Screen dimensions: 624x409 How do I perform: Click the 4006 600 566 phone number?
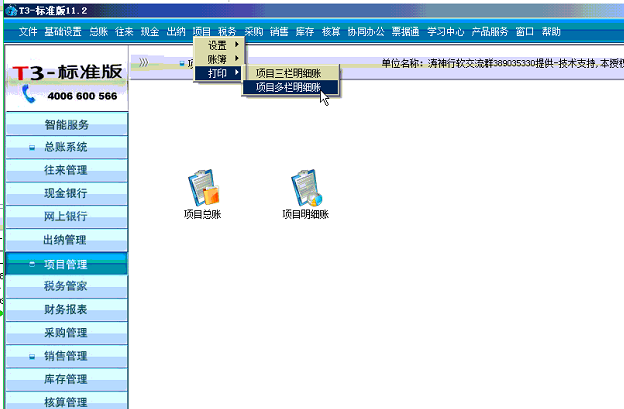(82, 96)
